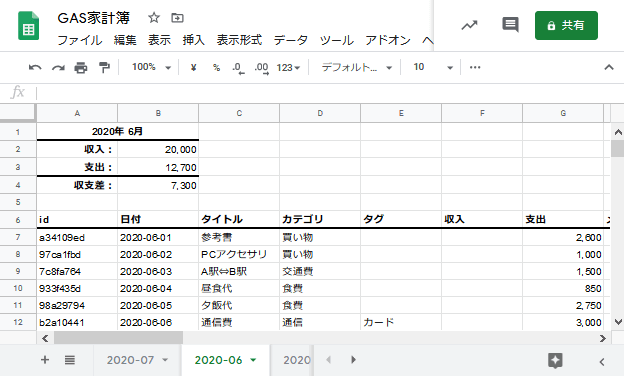Open the ファイル menu
This screenshot has width=624, height=376.
(80, 40)
